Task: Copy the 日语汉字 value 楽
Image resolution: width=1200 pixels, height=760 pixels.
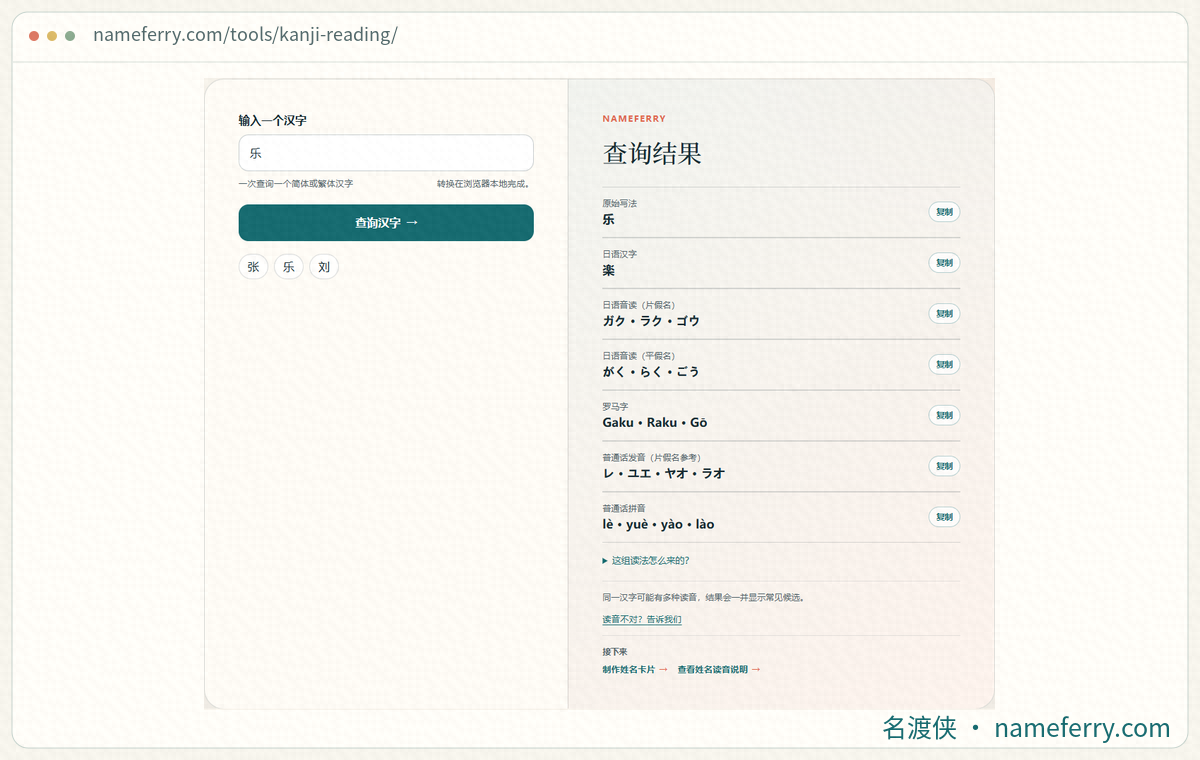Action: (x=944, y=263)
